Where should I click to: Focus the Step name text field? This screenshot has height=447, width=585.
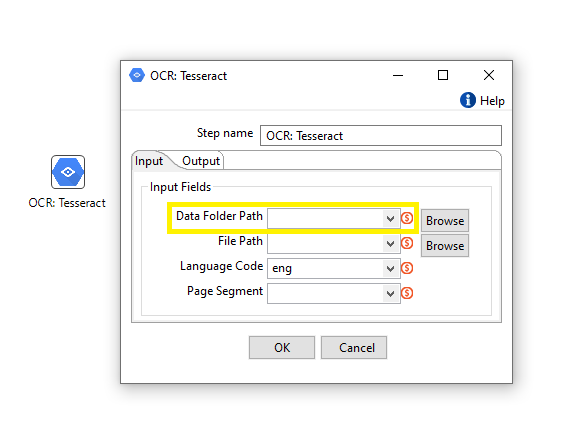tap(381, 135)
